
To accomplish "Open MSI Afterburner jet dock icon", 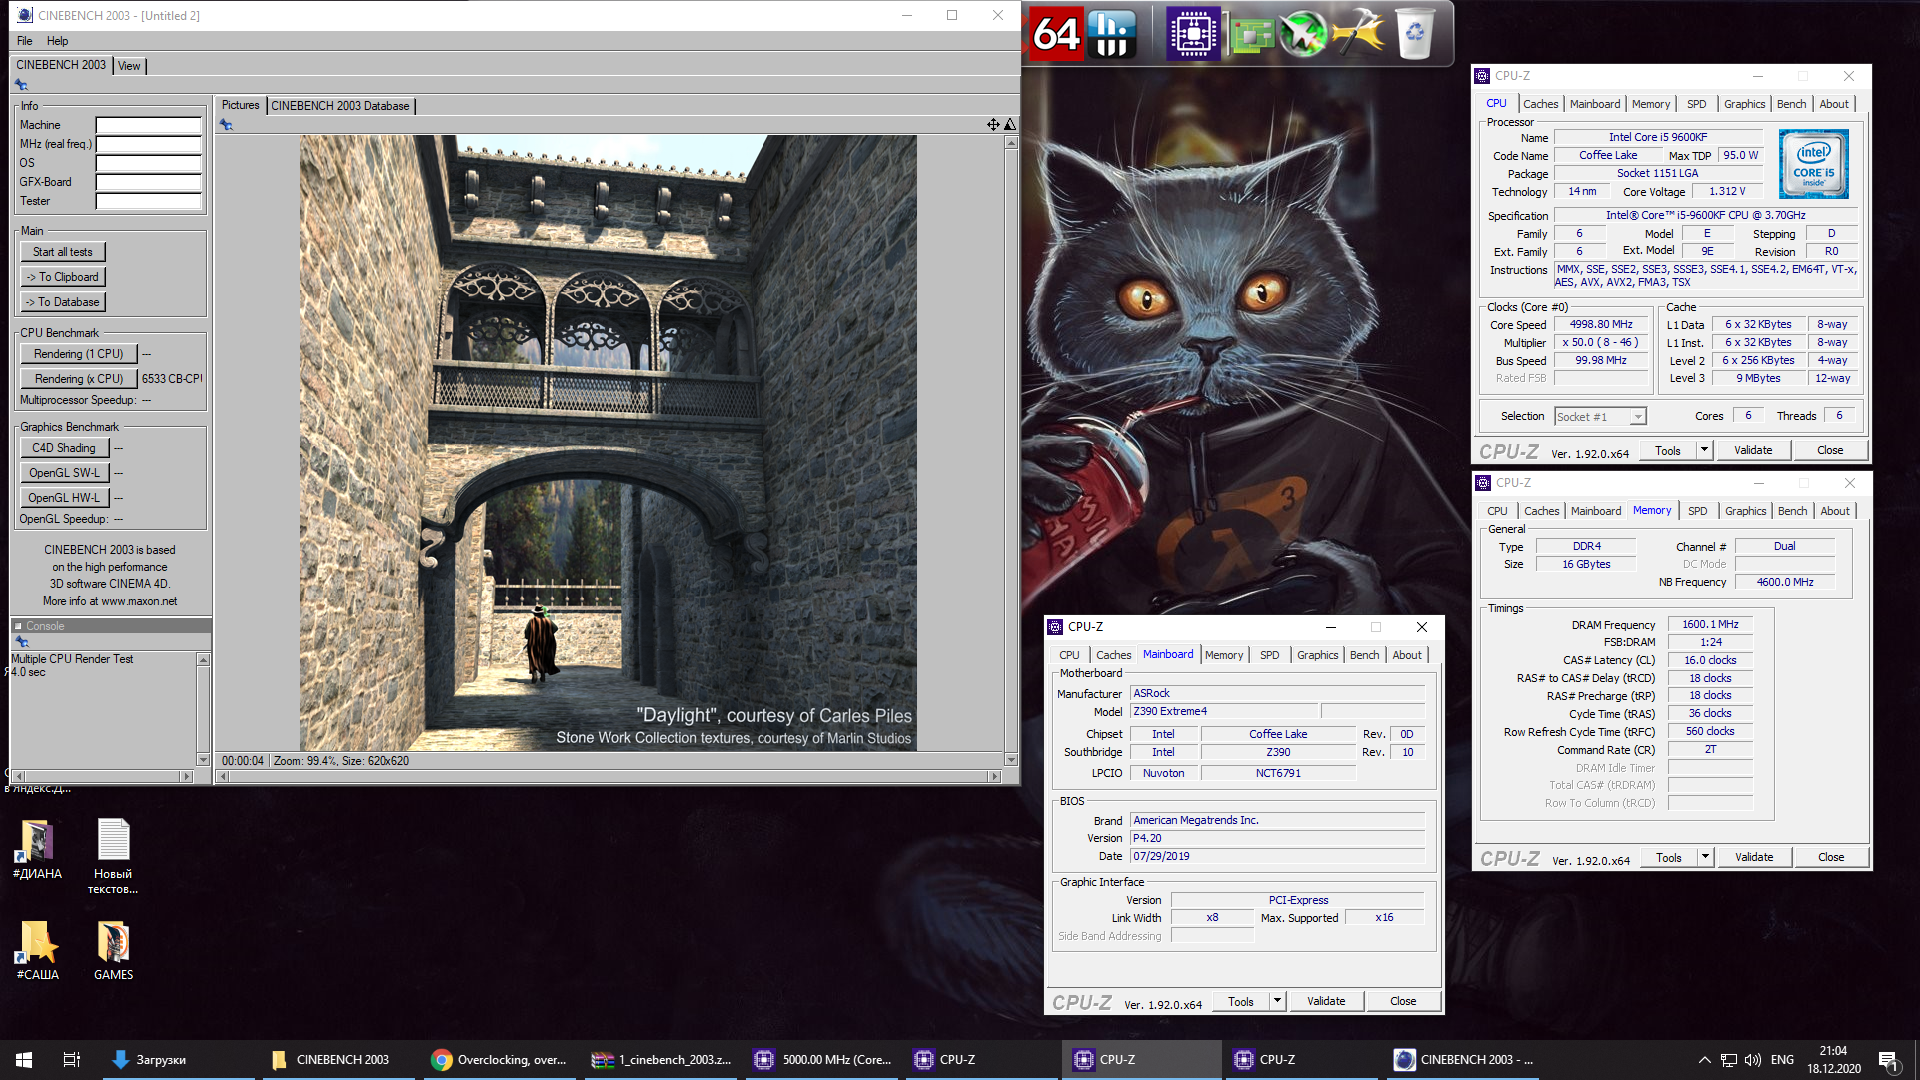I will click(1304, 34).
